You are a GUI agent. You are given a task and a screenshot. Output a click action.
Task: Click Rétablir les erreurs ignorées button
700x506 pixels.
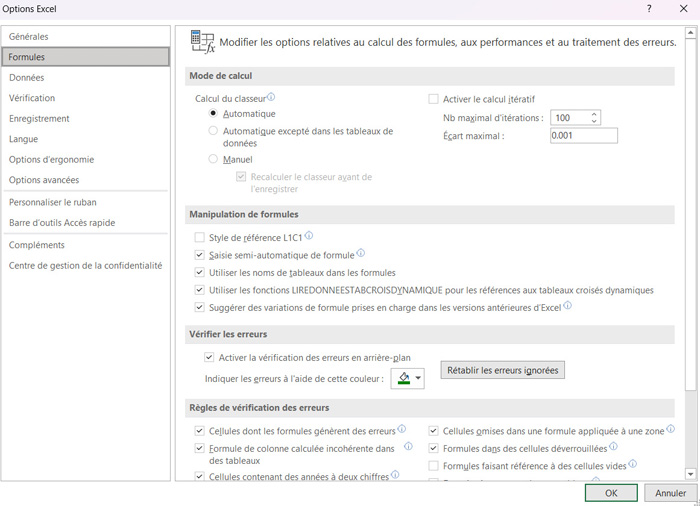(x=503, y=371)
